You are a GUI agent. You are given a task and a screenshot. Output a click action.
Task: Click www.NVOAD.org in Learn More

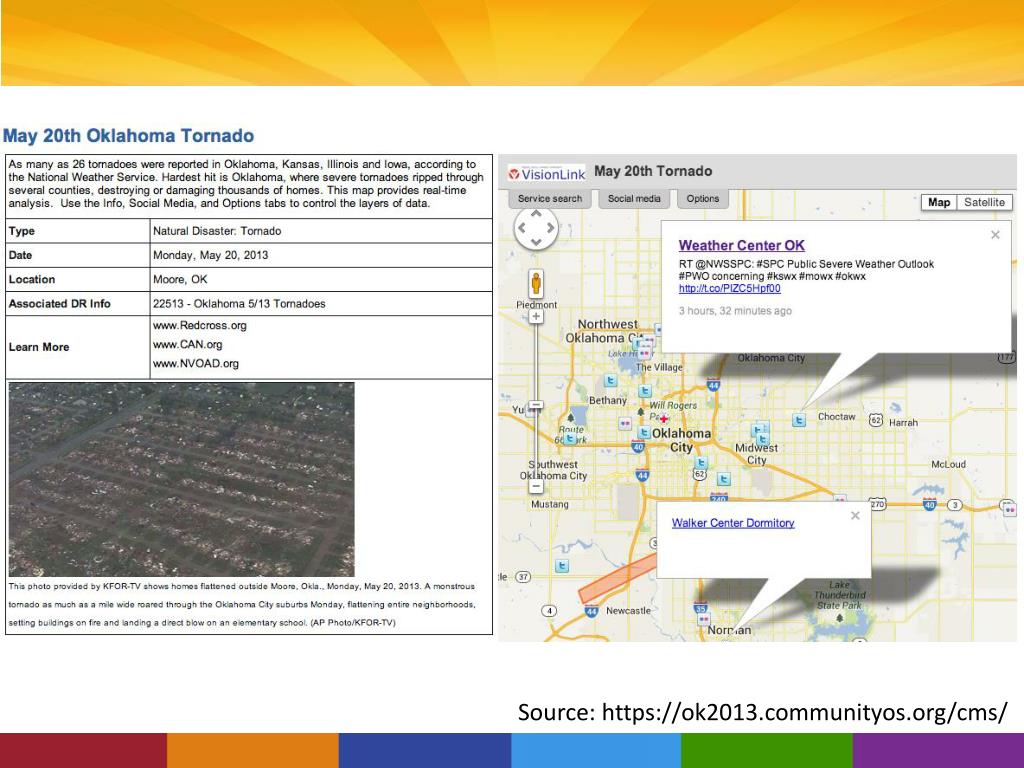[x=195, y=364]
